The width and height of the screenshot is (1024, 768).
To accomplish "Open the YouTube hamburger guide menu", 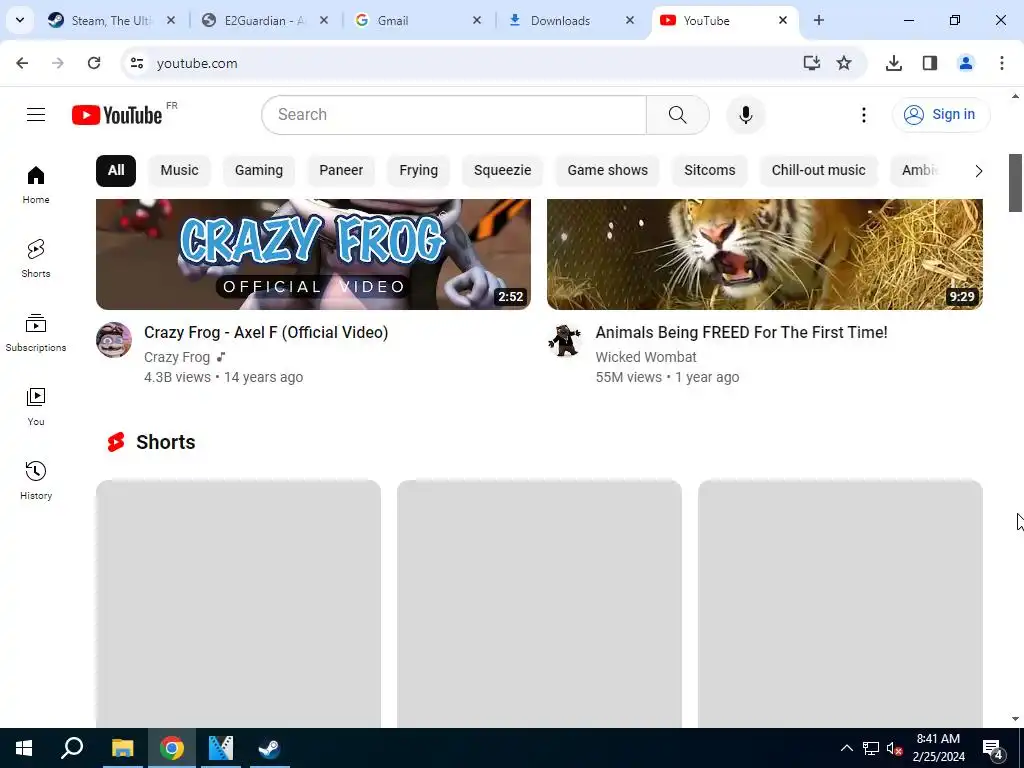I will pos(36,115).
